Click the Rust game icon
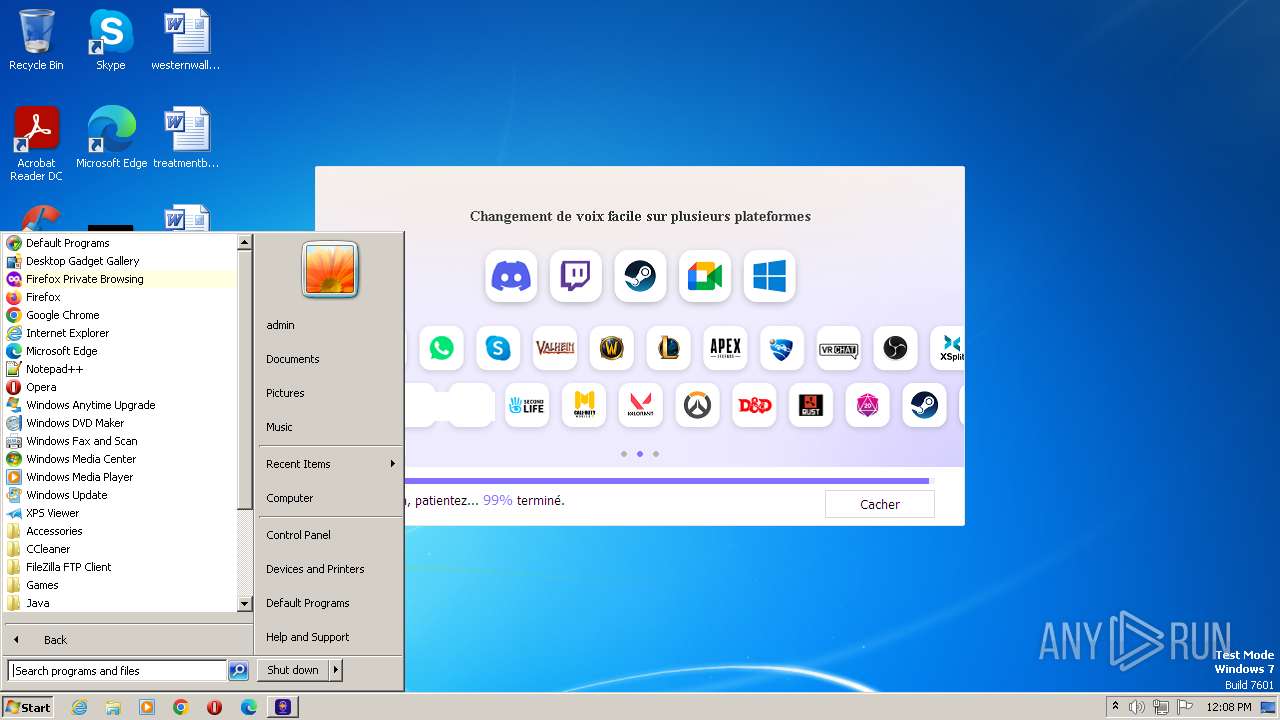The image size is (1280, 720). point(810,405)
